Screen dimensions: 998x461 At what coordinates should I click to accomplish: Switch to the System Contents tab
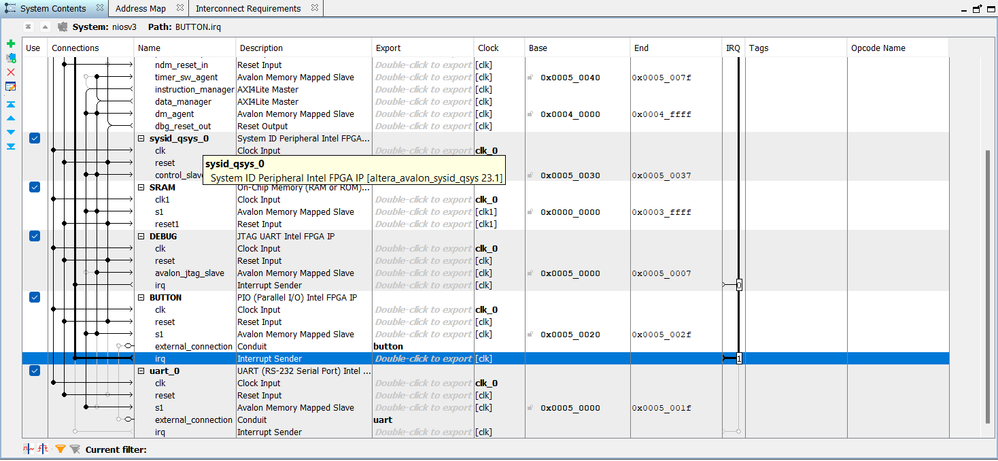[53, 8]
